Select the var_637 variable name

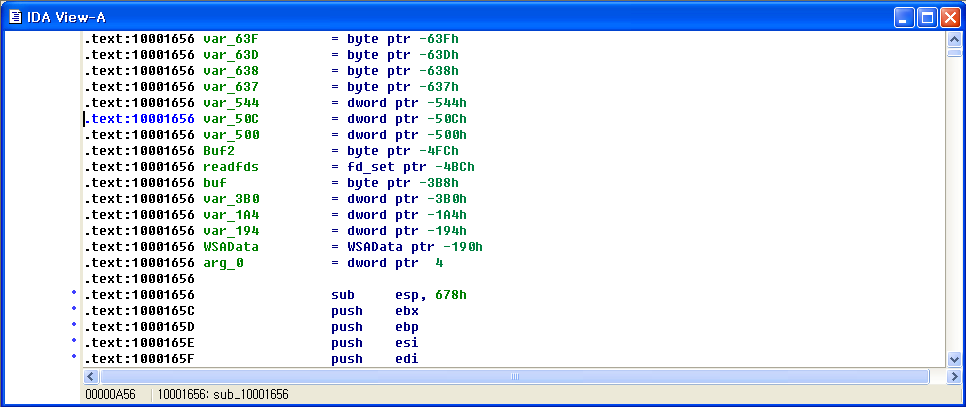[x=231, y=87]
